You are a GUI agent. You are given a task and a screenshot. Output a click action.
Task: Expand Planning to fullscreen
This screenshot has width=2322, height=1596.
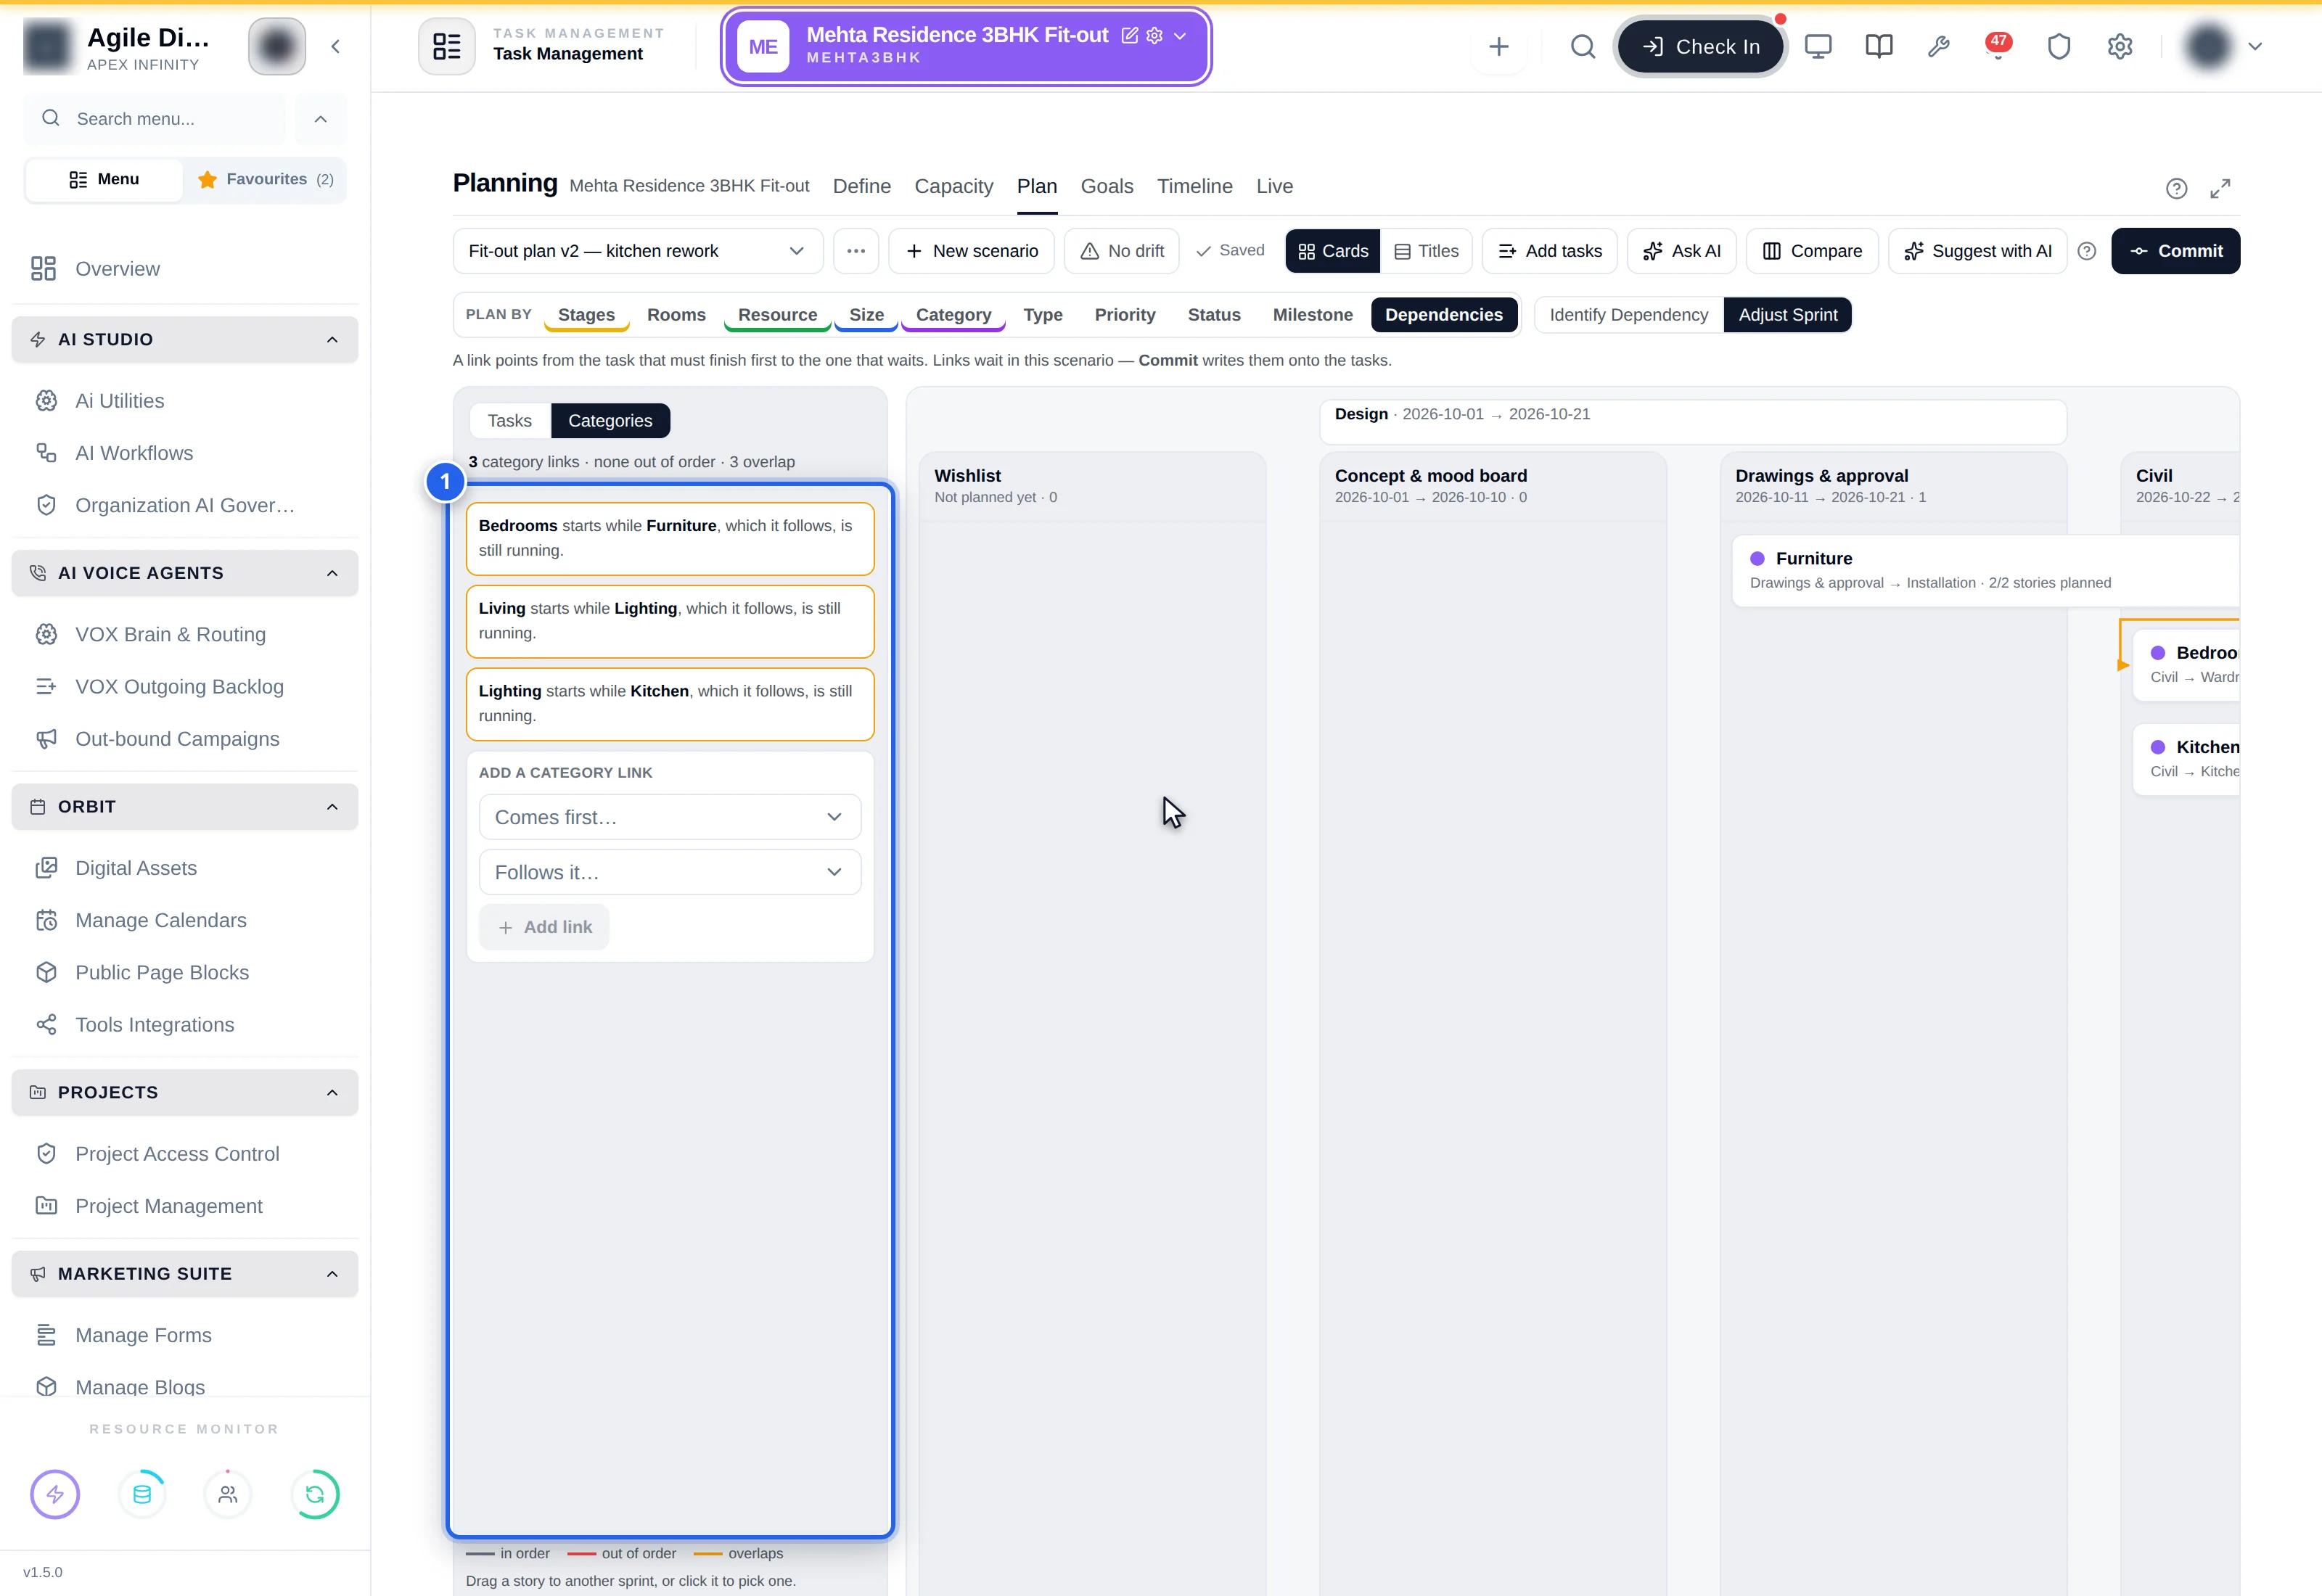tap(2220, 188)
